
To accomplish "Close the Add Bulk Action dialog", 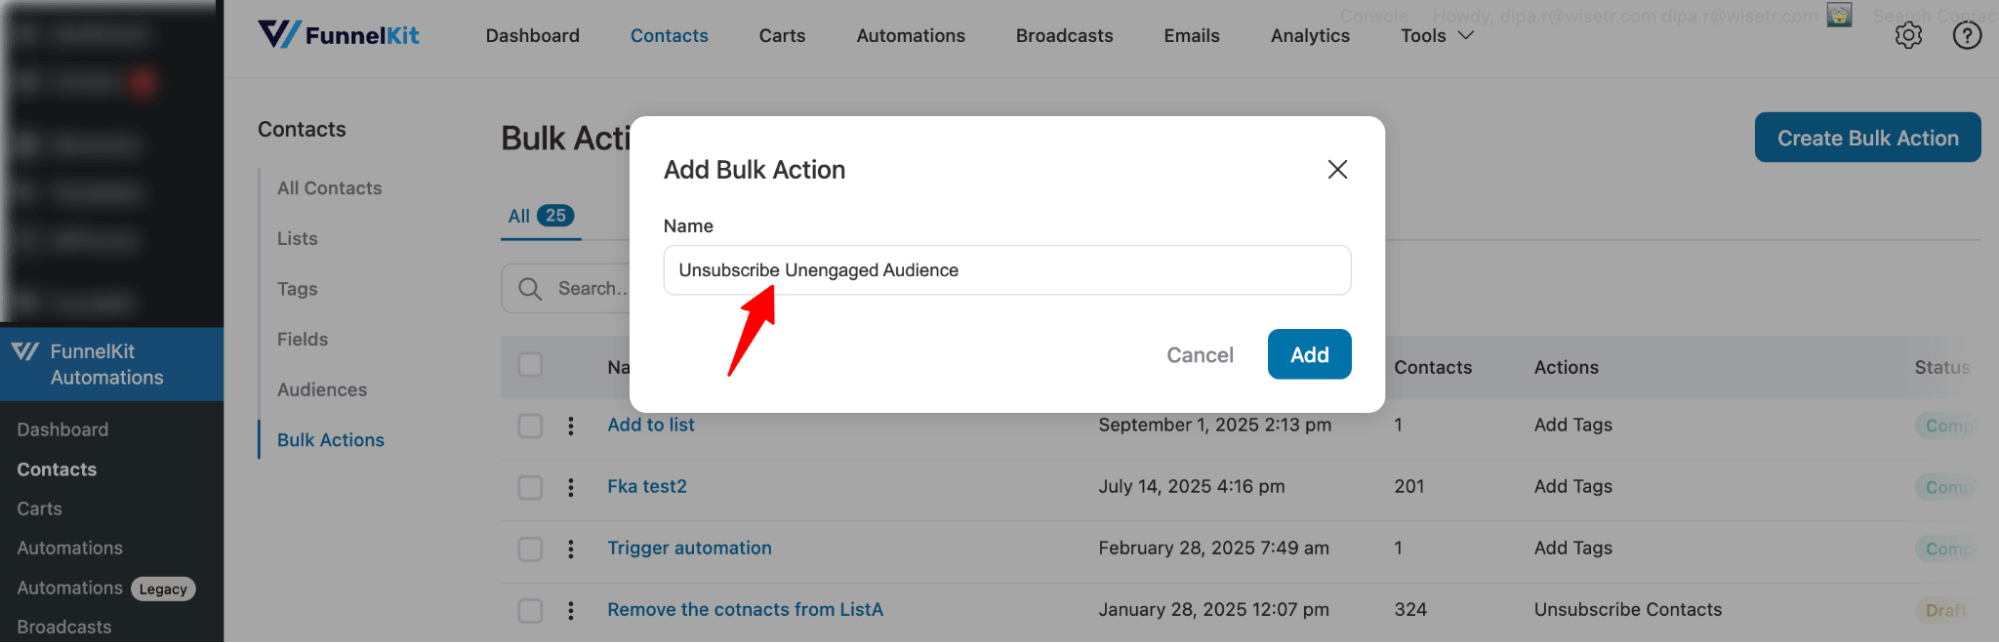I will pyautogui.click(x=1337, y=169).
